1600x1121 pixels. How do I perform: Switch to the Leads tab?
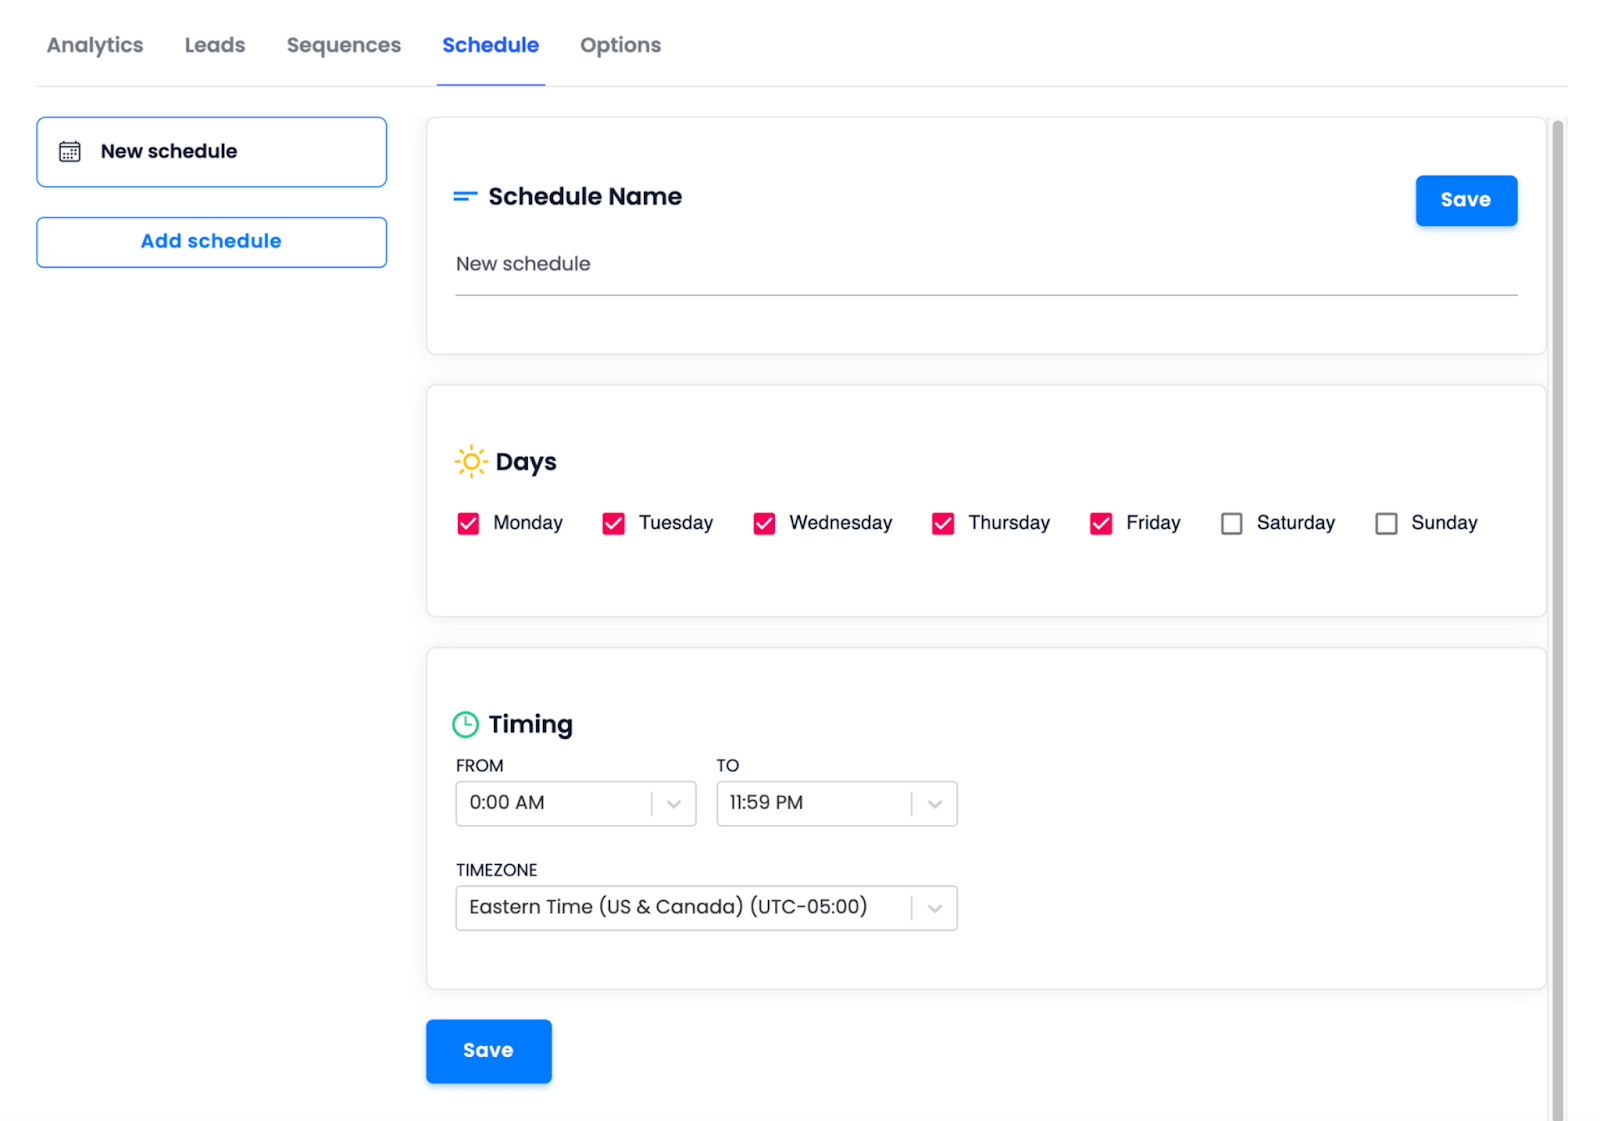click(x=214, y=45)
